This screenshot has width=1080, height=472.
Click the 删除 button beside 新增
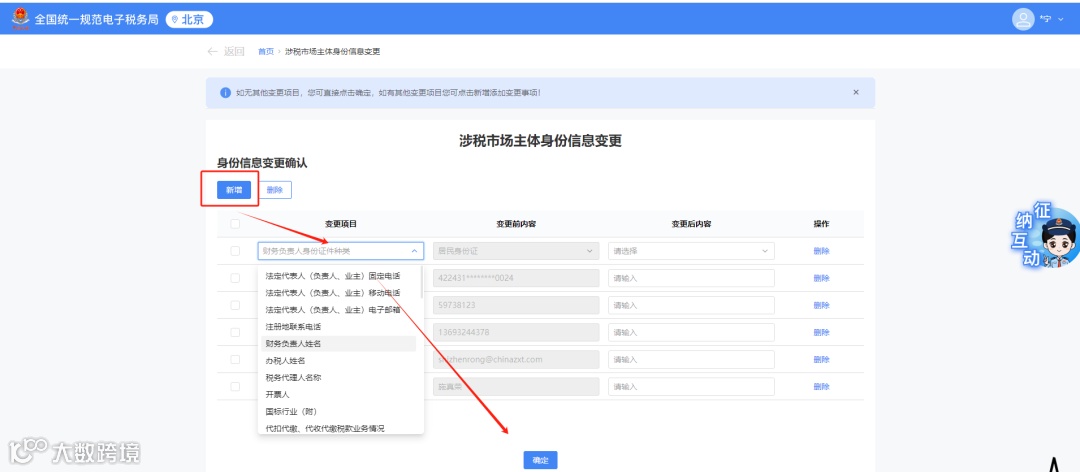pos(275,189)
